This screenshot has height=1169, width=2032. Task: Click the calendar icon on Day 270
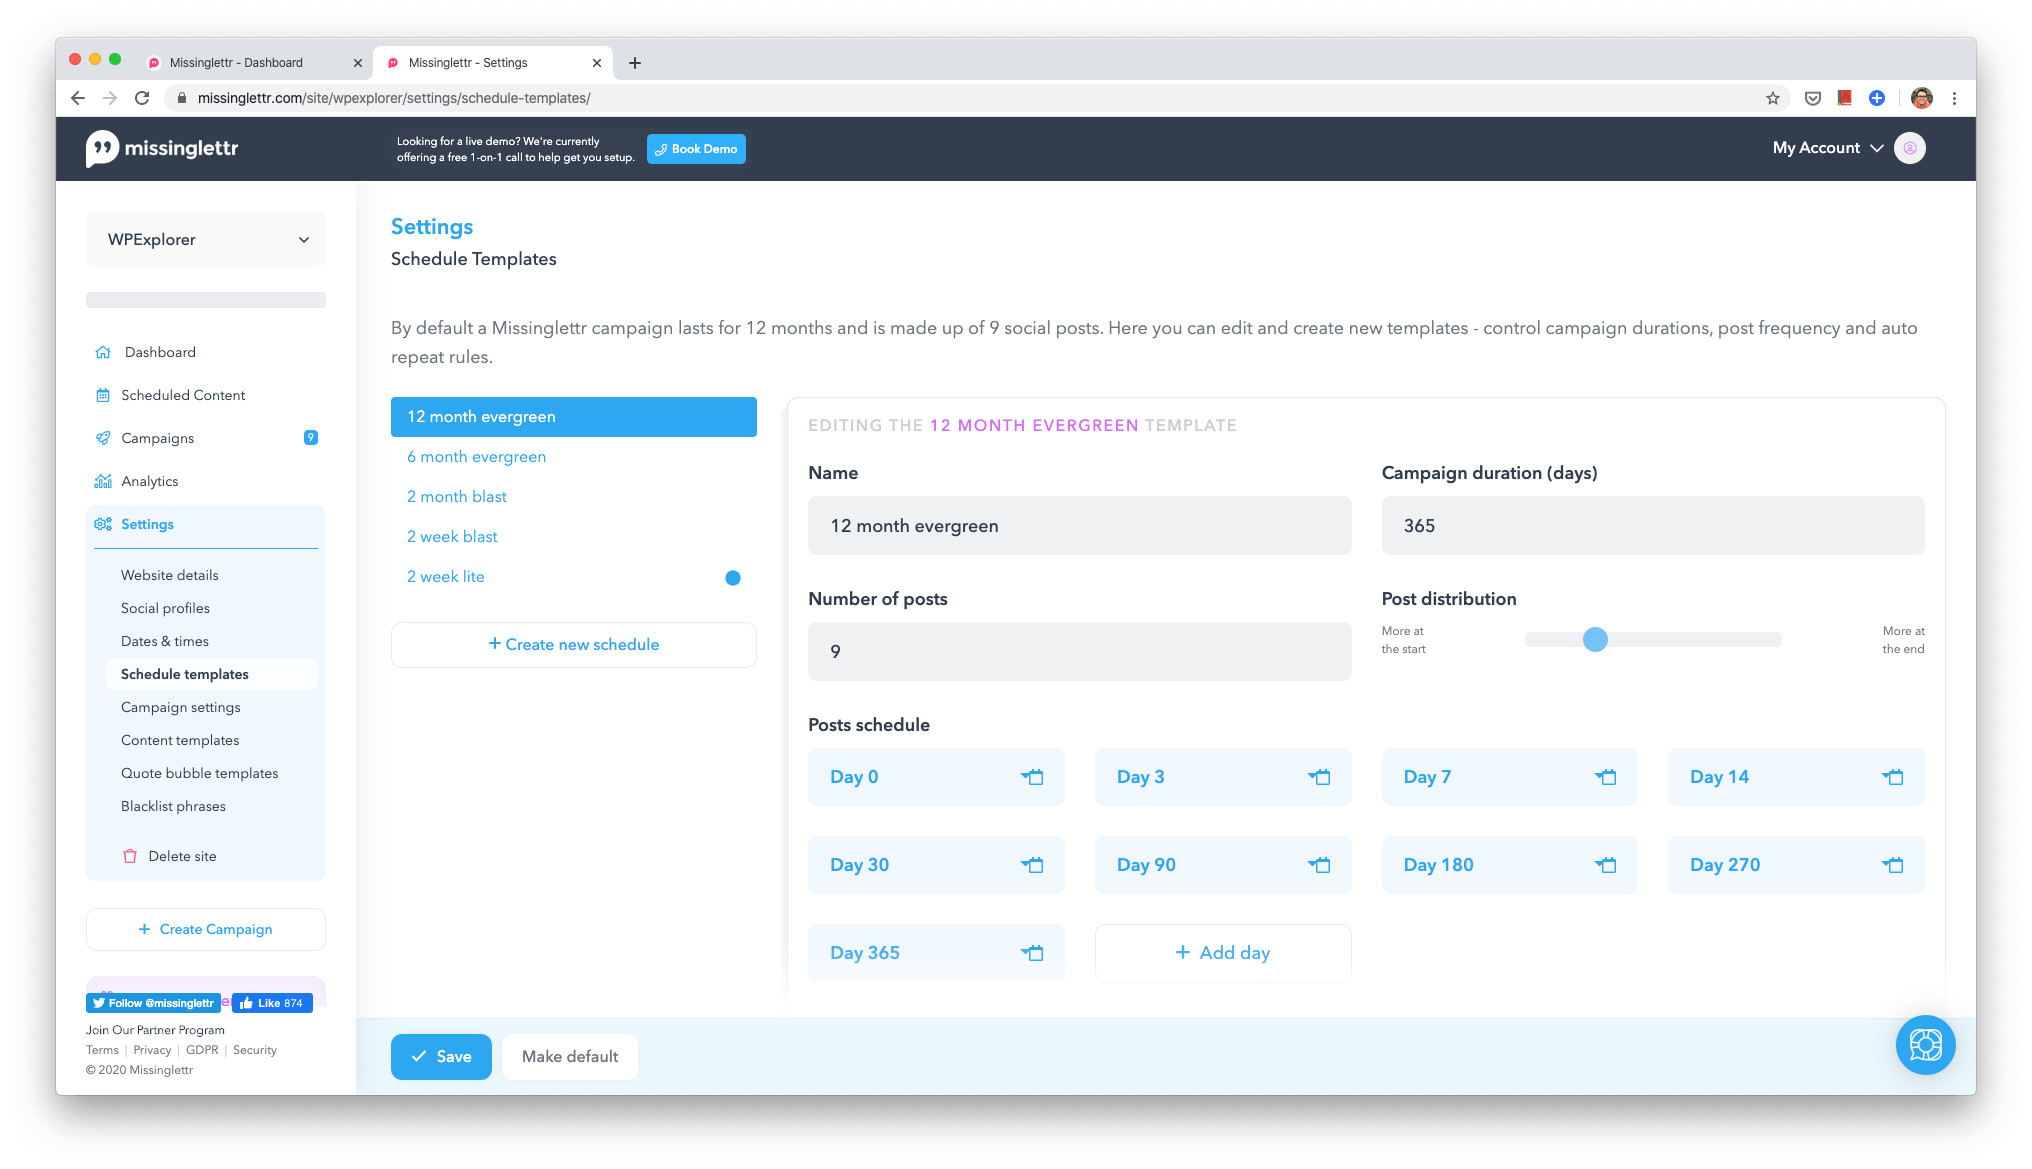pyautogui.click(x=1893, y=865)
